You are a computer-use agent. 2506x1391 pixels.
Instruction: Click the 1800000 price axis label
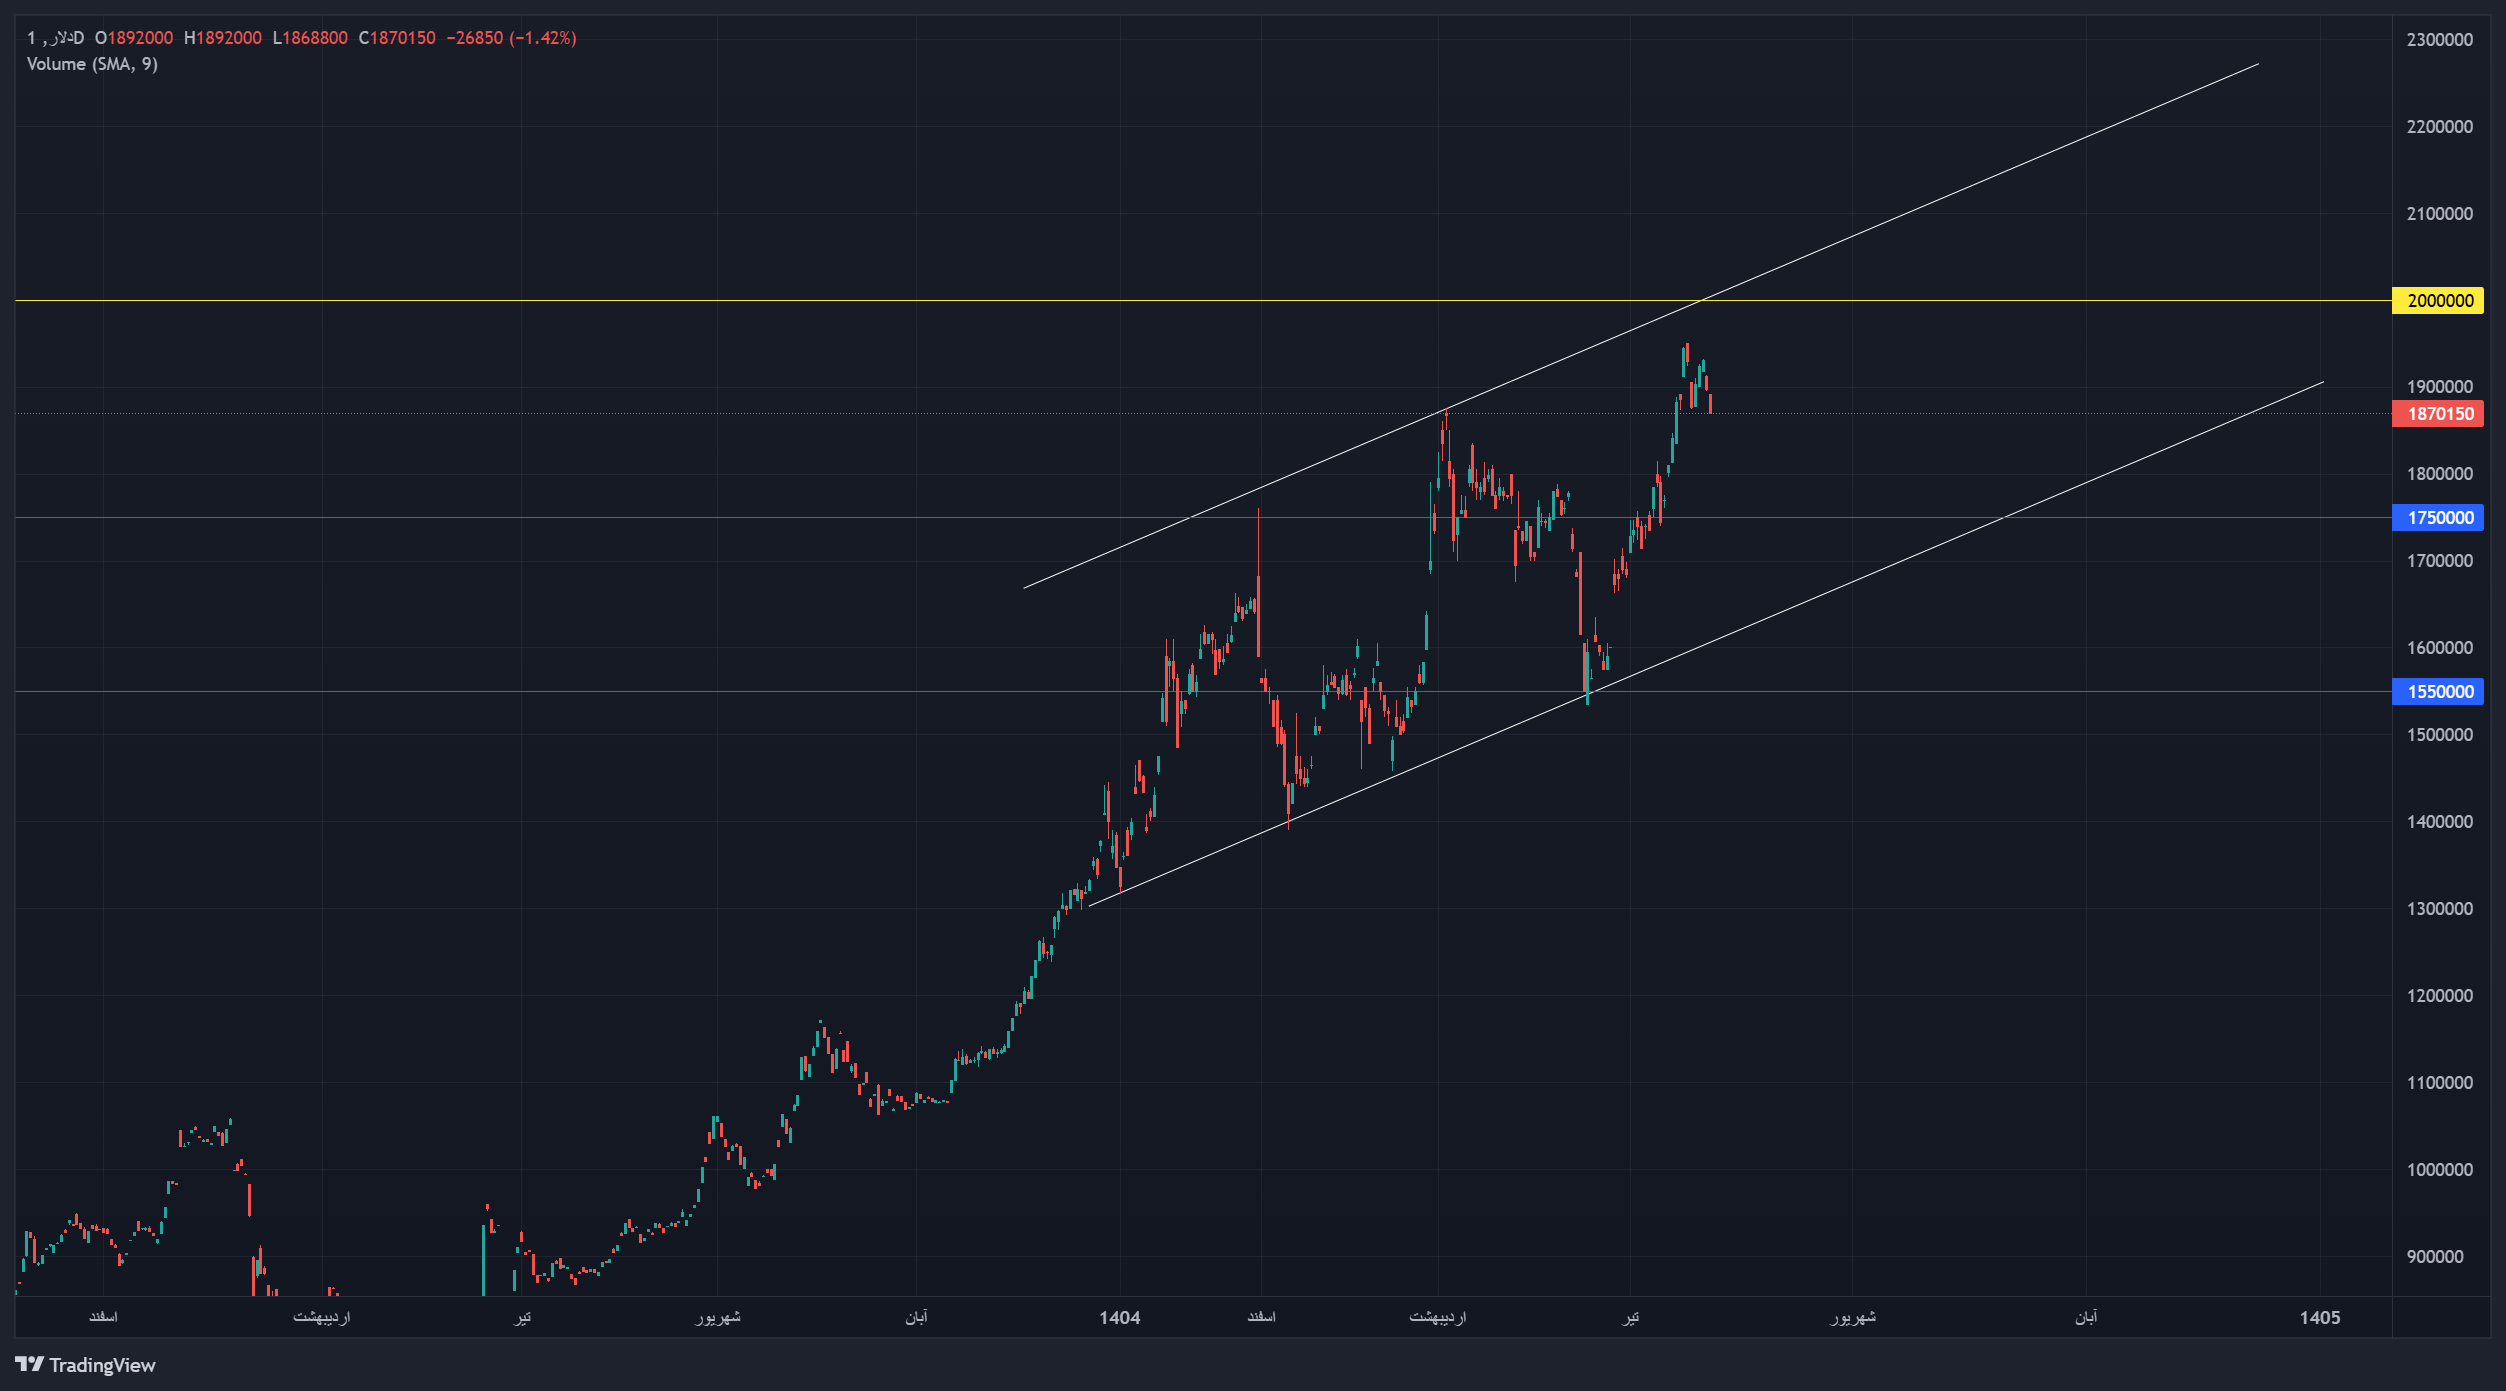(x=2440, y=474)
